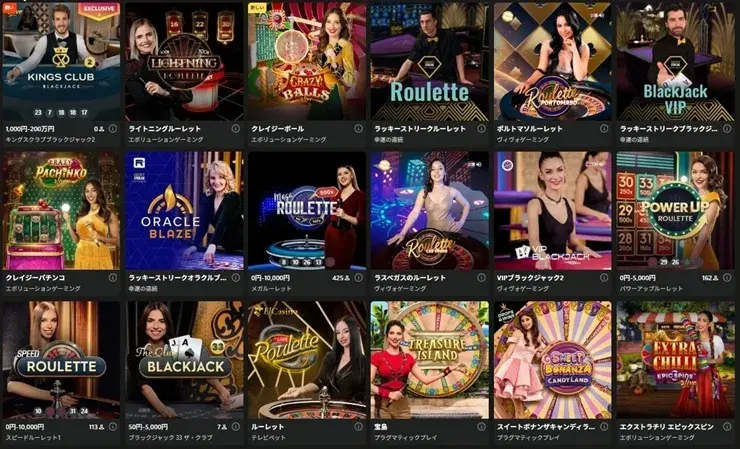Image resolution: width=740 pixels, height=449 pixels.
Task: Open info icon for ライトニングルーレット
Action: [235, 128]
